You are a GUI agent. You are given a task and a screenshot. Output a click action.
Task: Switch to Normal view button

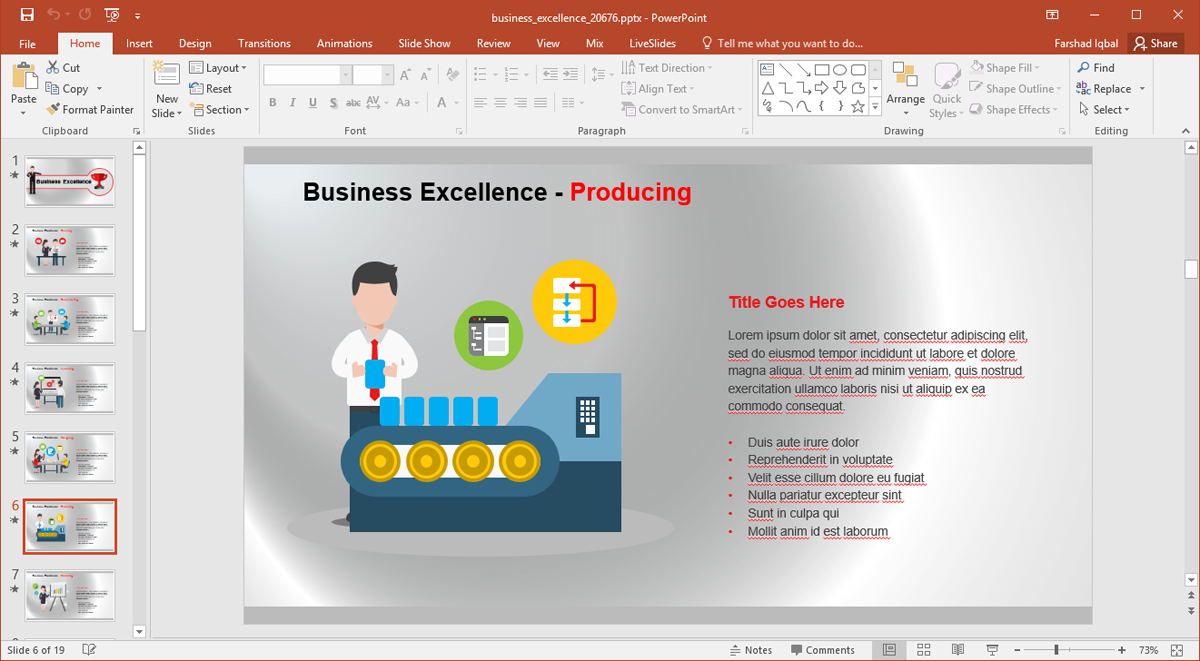click(888, 650)
